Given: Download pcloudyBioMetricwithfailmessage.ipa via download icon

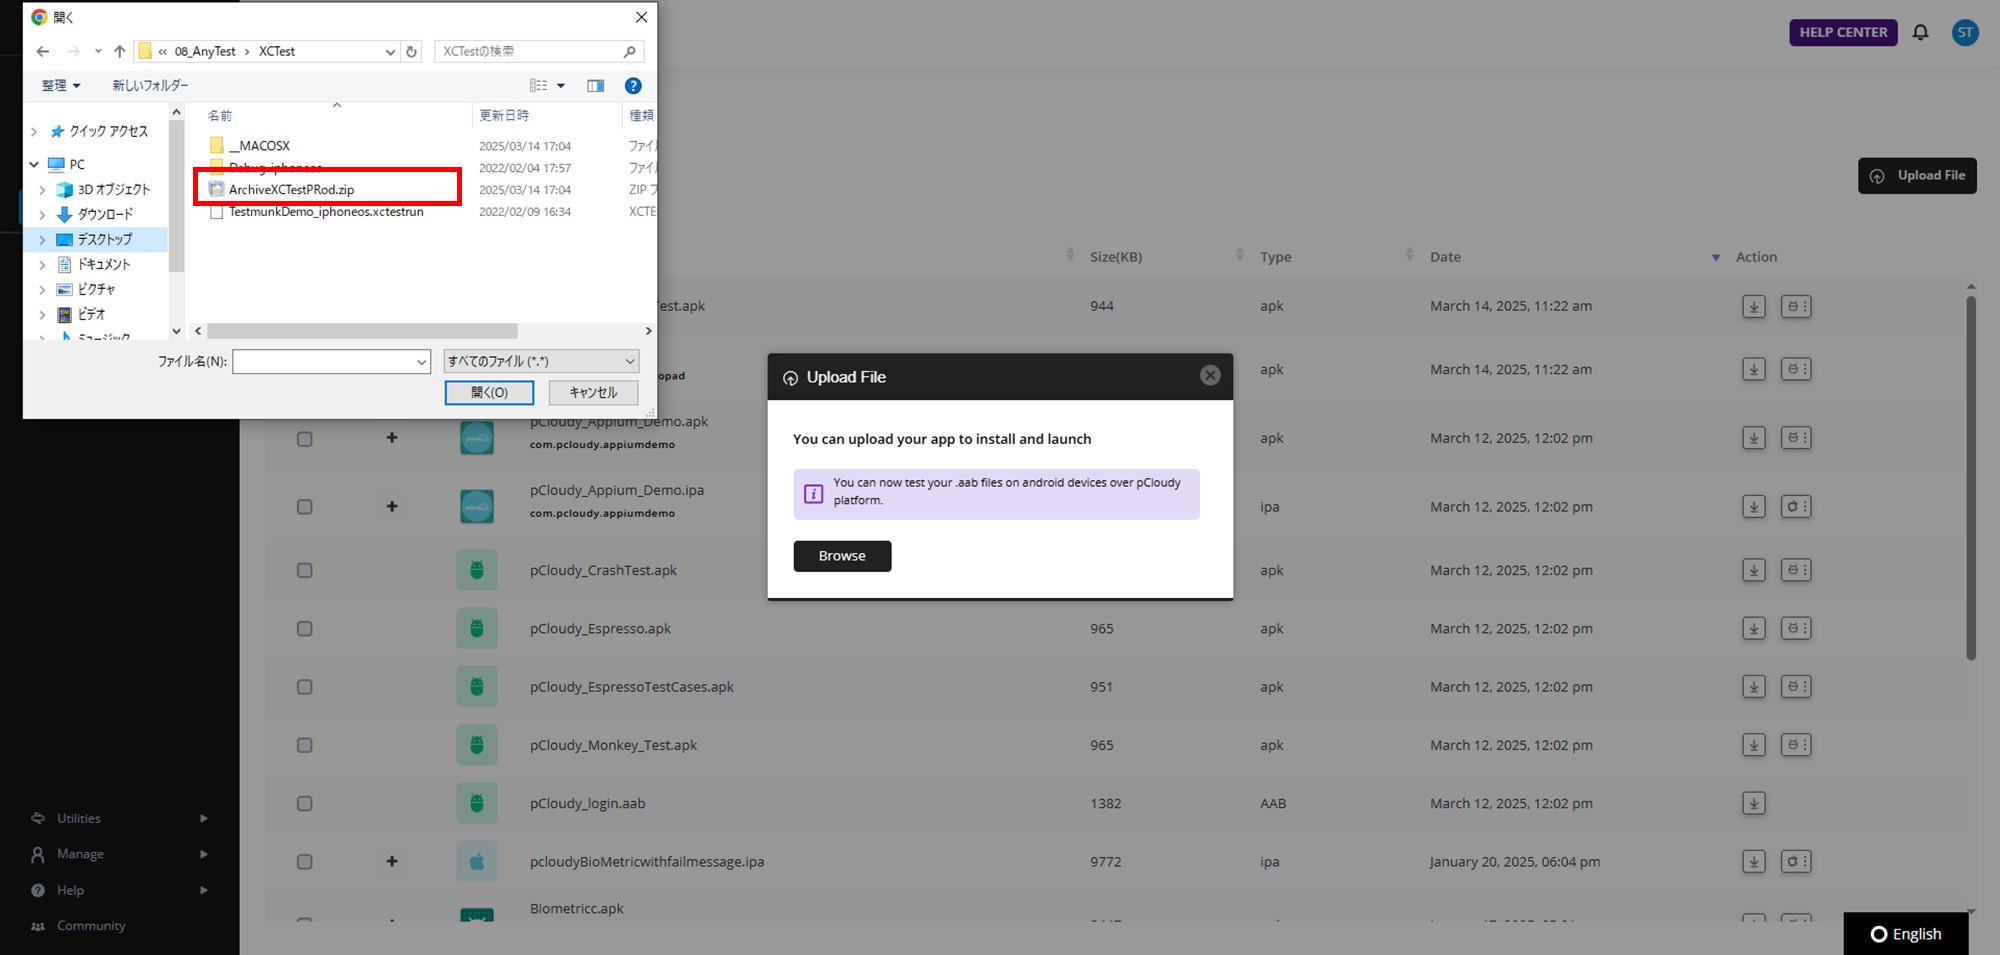Looking at the screenshot, I should (x=1754, y=861).
